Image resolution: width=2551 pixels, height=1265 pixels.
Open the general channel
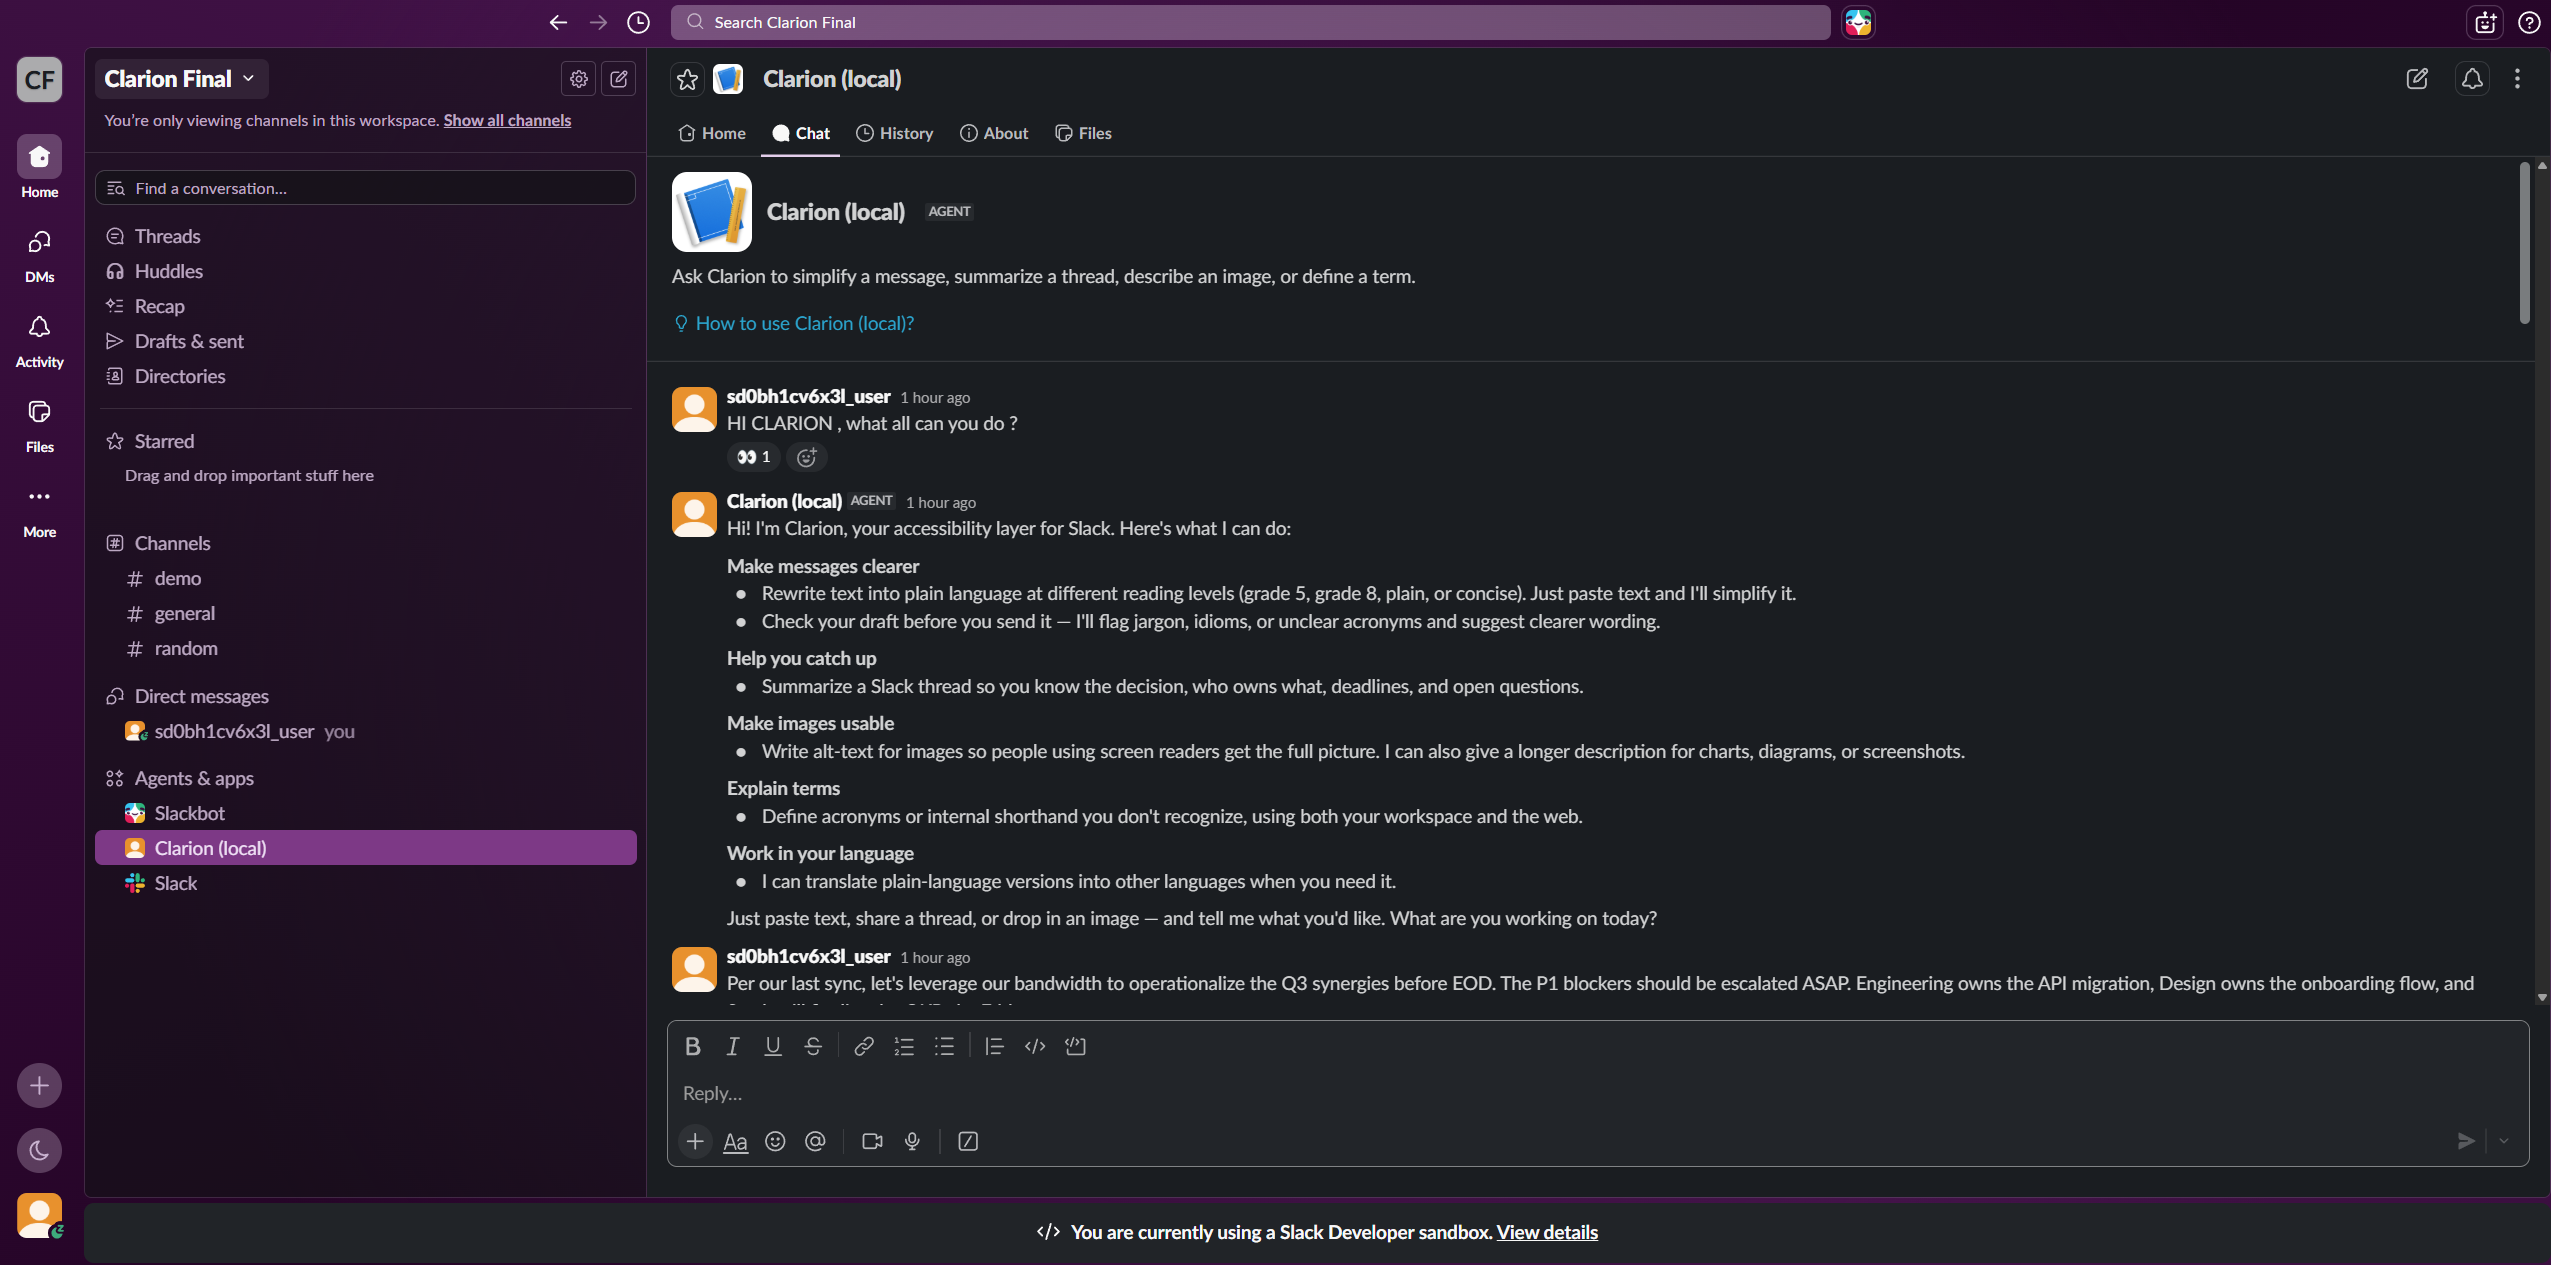pos(366,613)
